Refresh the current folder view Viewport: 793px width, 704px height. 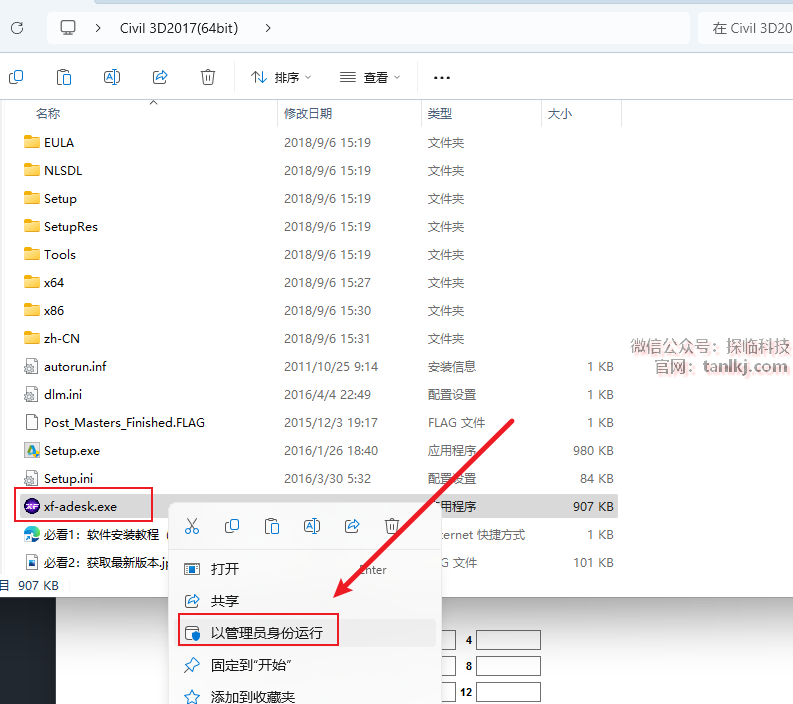coord(17,28)
